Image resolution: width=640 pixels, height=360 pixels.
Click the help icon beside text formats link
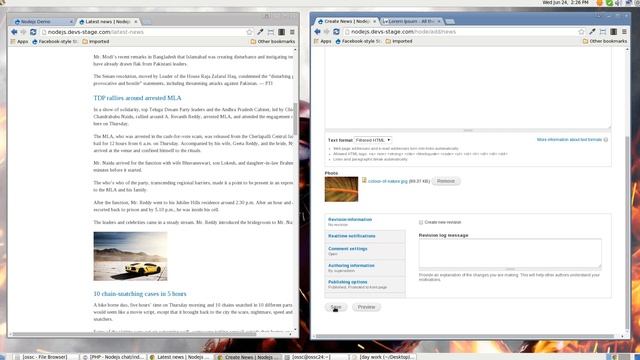tap(606, 140)
